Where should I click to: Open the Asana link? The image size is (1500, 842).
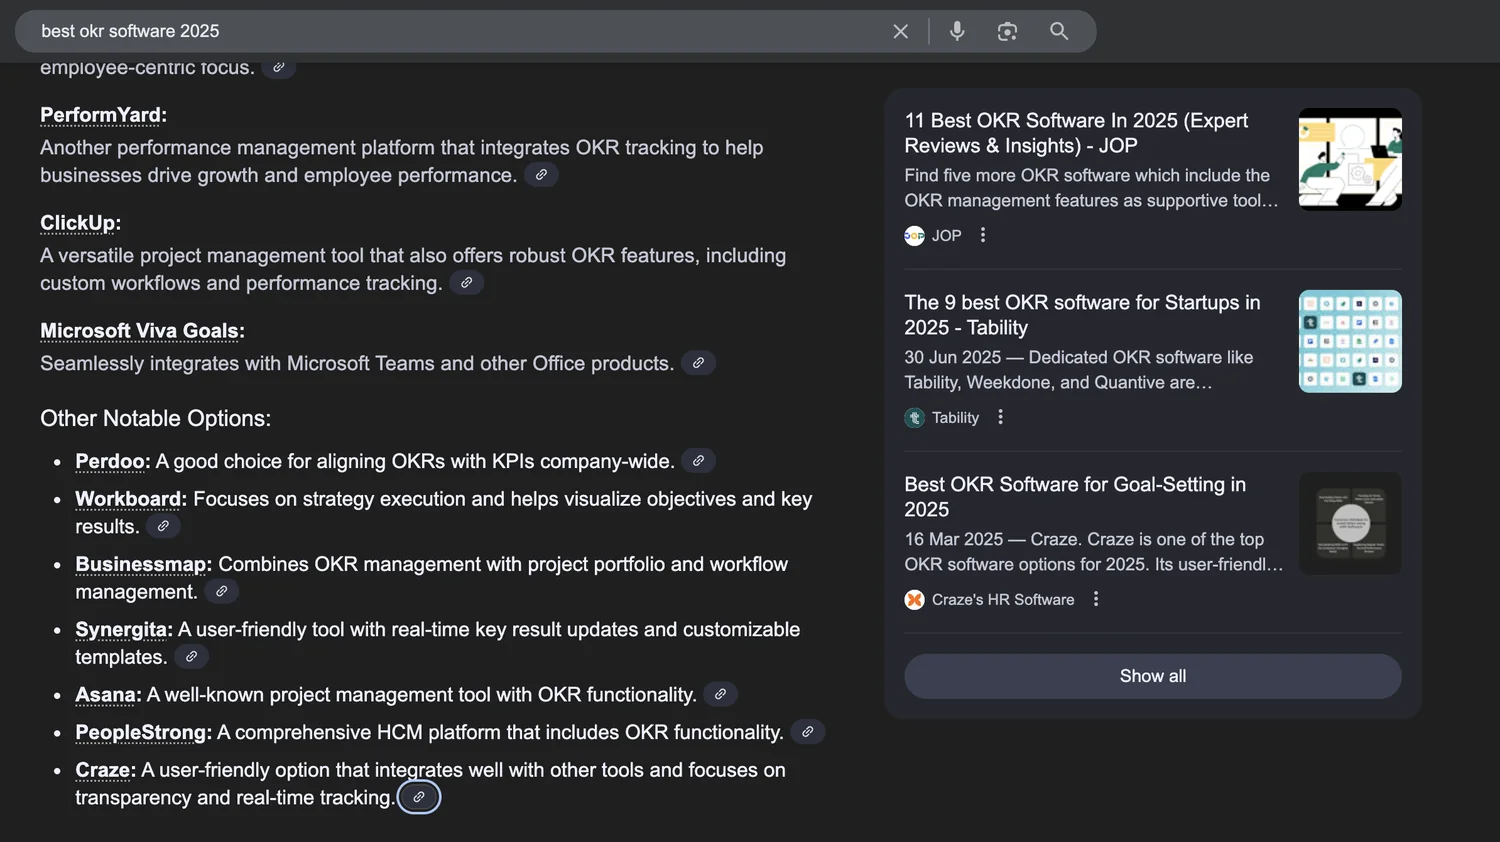[x=105, y=694]
